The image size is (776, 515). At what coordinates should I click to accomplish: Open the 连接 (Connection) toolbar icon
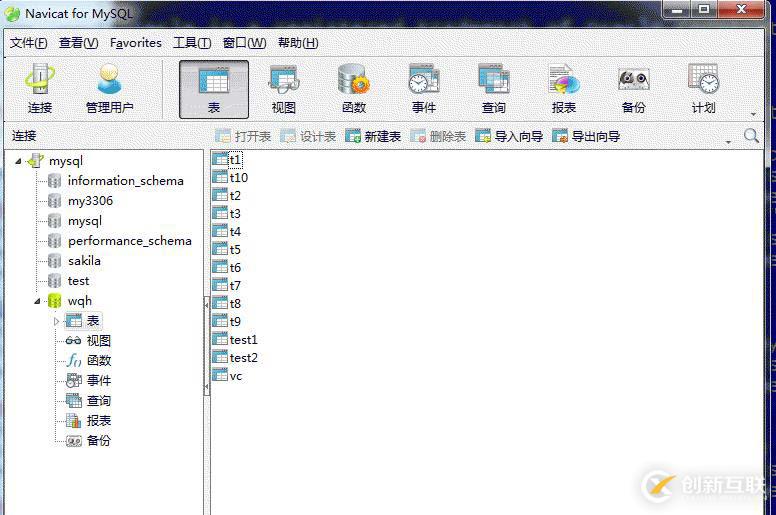pyautogui.click(x=40, y=89)
